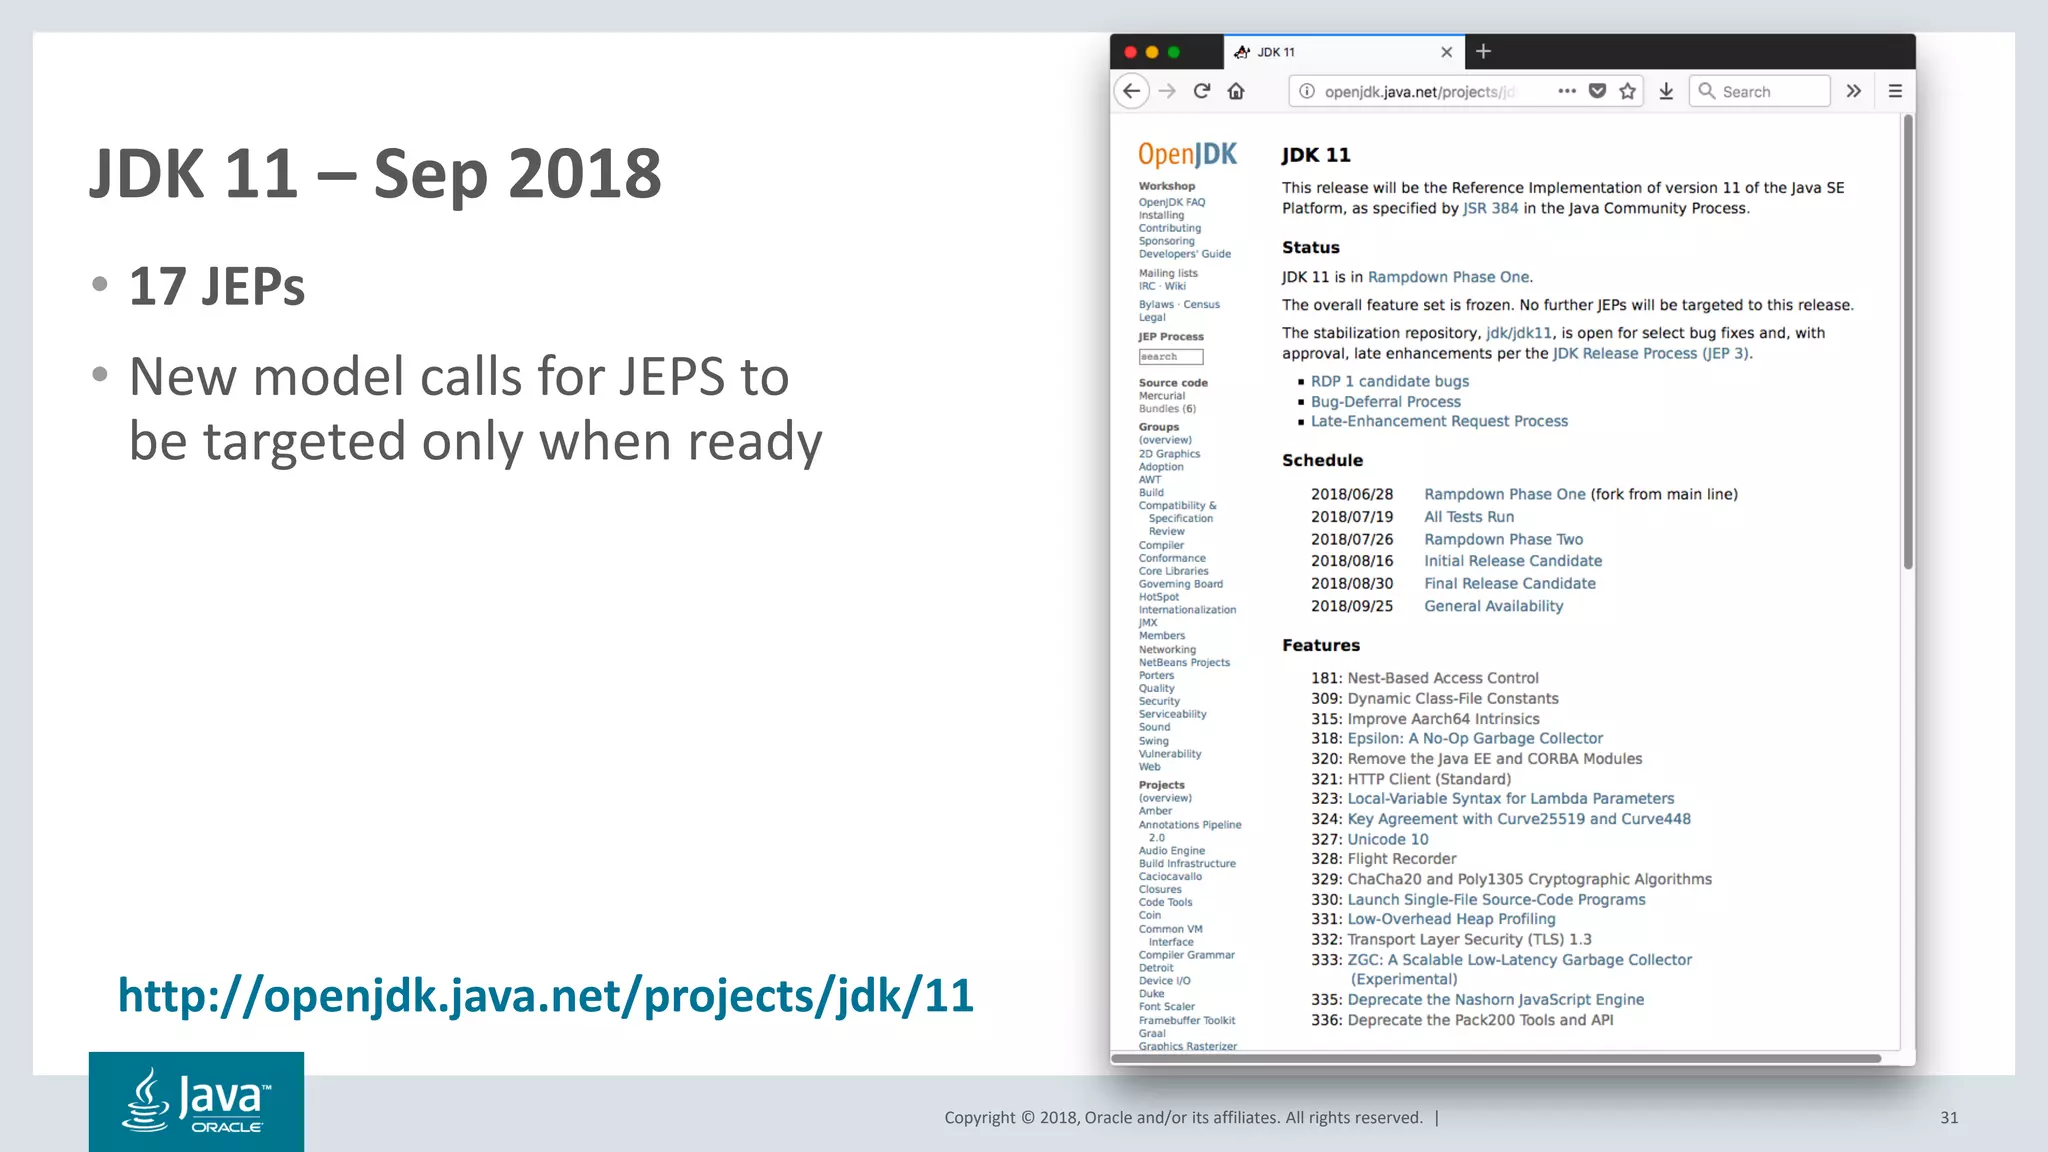Click the horizontal scrollbar at bottom
Viewport: 2048px width, 1152px height.
pos(1496,1058)
